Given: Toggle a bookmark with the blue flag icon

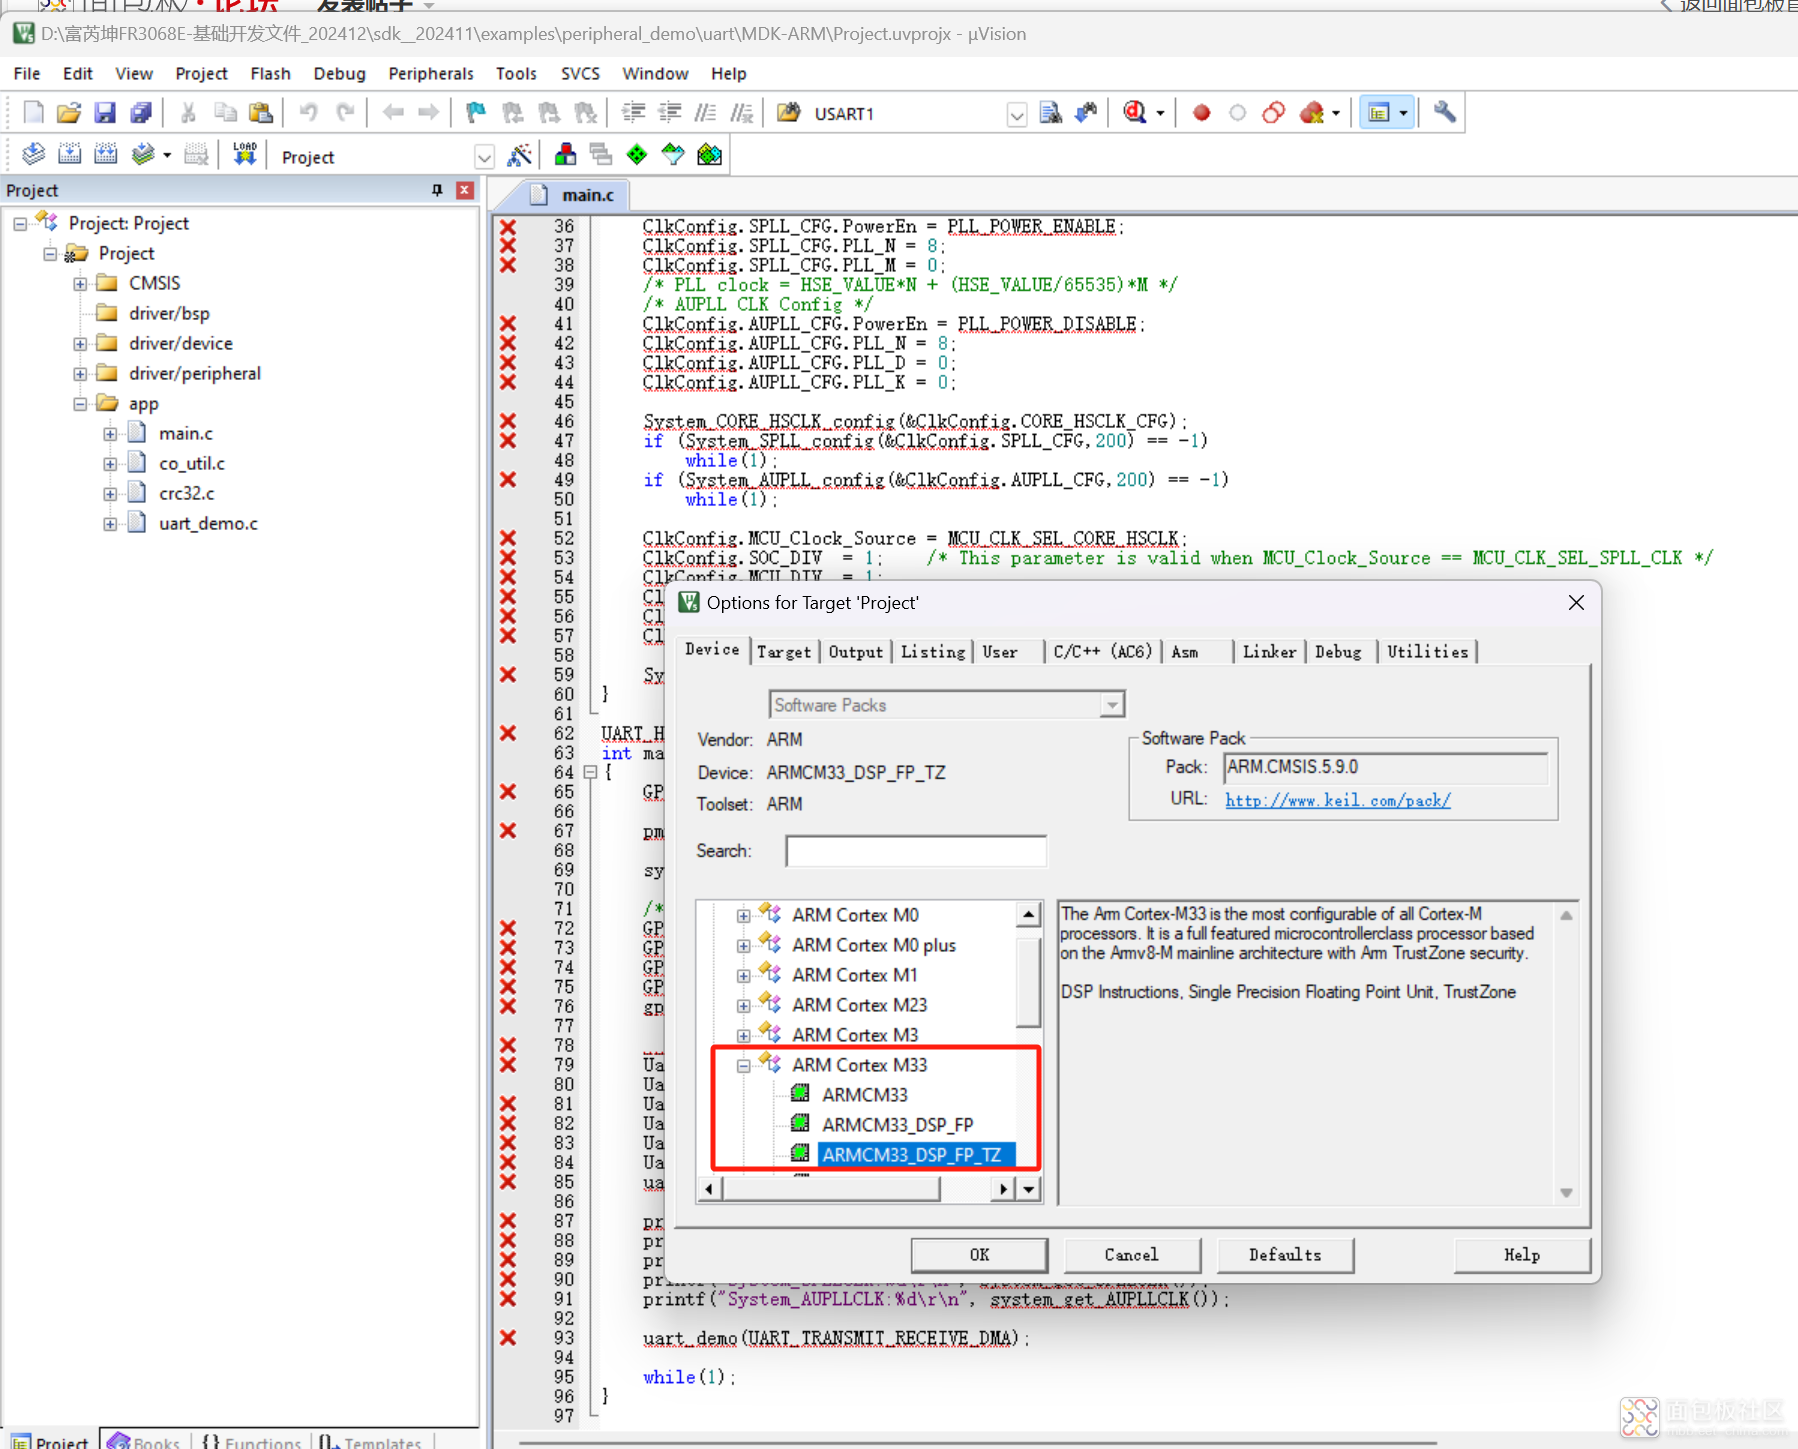Looking at the screenshot, I should pos(476,113).
